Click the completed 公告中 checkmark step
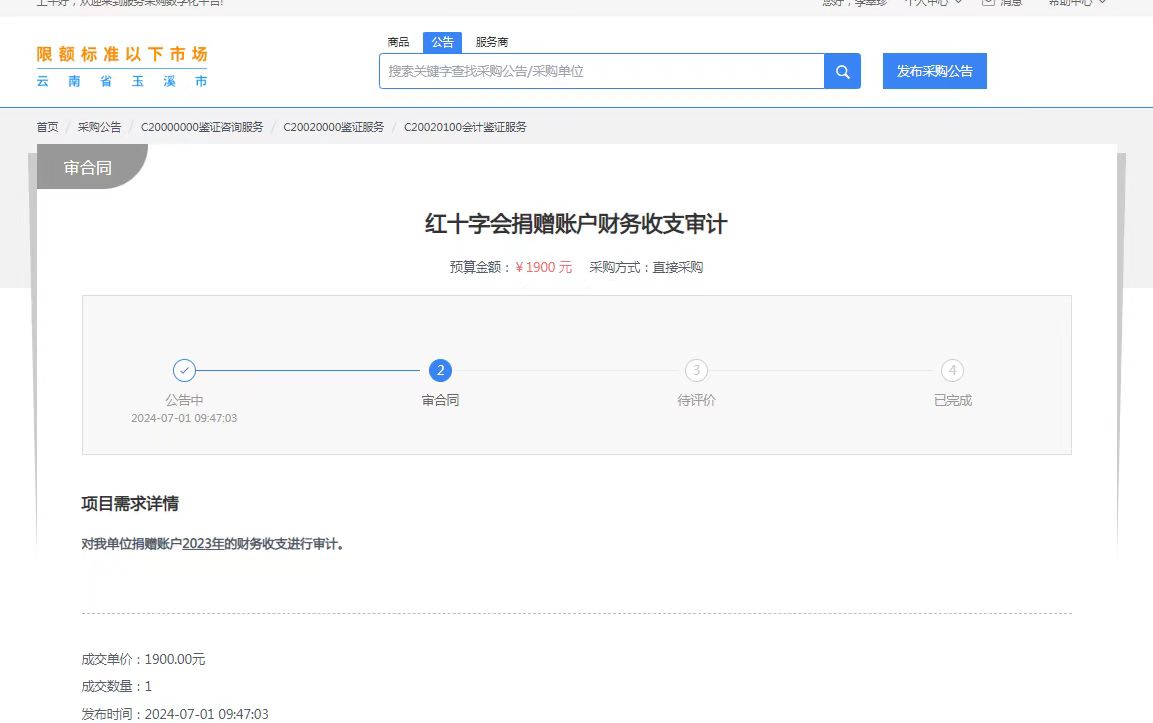1153x723 pixels. coord(184,371)
